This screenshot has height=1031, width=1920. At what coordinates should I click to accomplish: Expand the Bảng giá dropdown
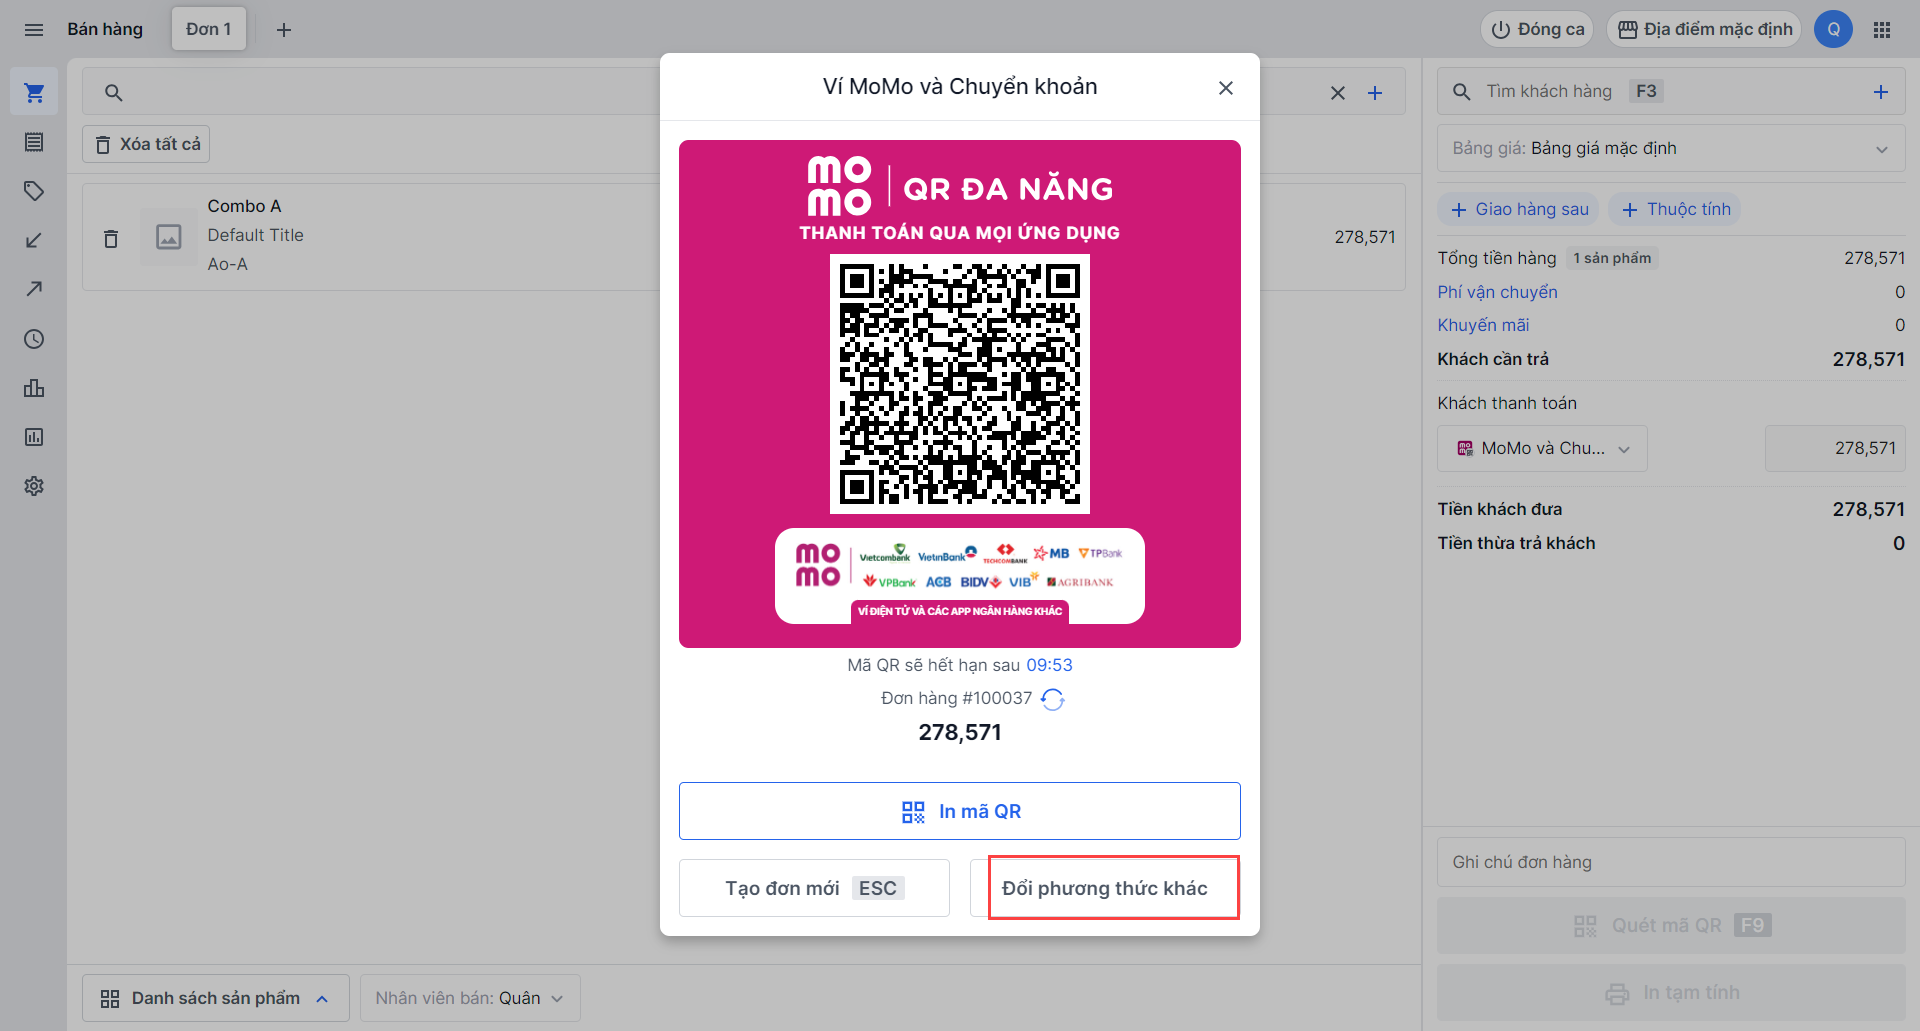1671,148
